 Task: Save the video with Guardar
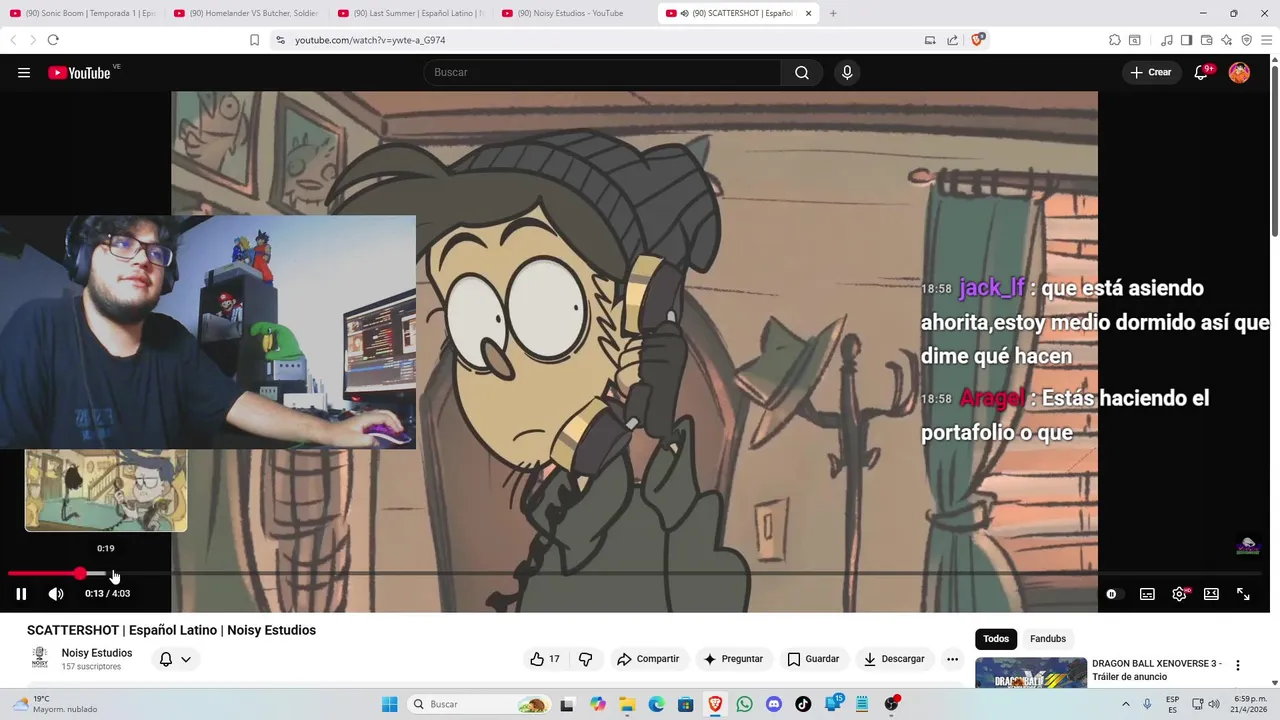click(813, 659)
